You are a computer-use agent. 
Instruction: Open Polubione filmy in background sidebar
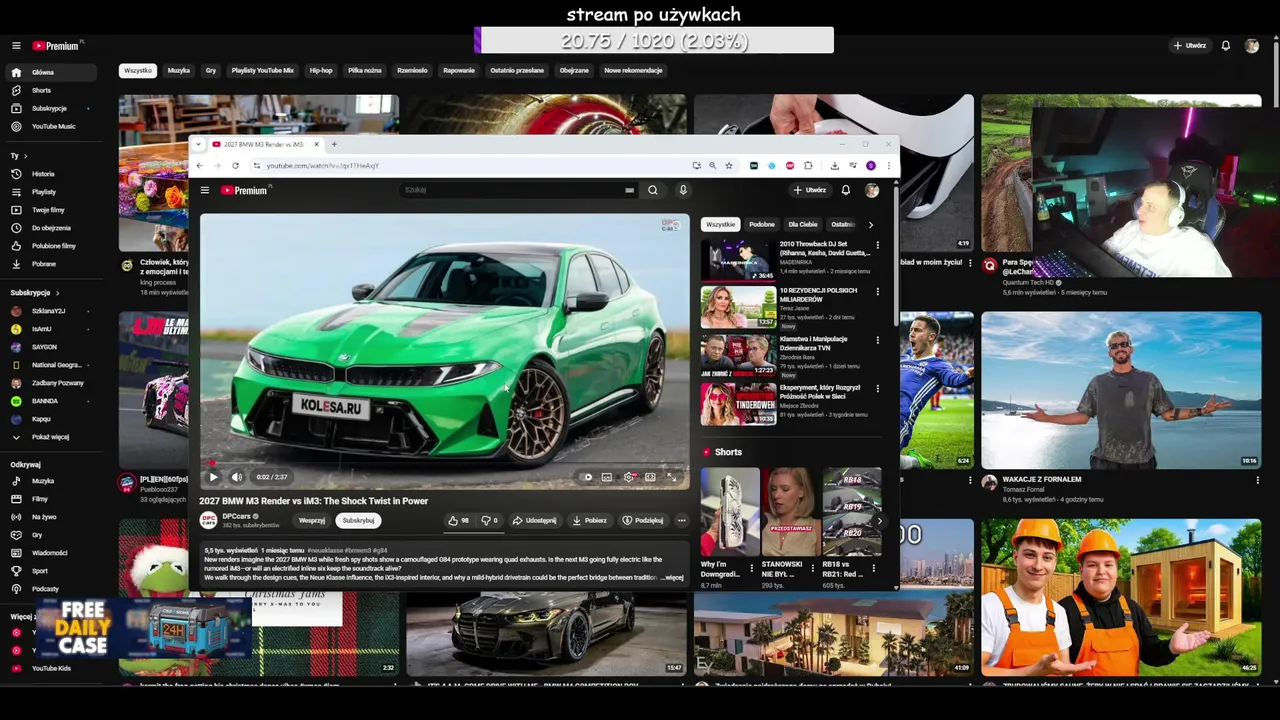tap(51, 246)
